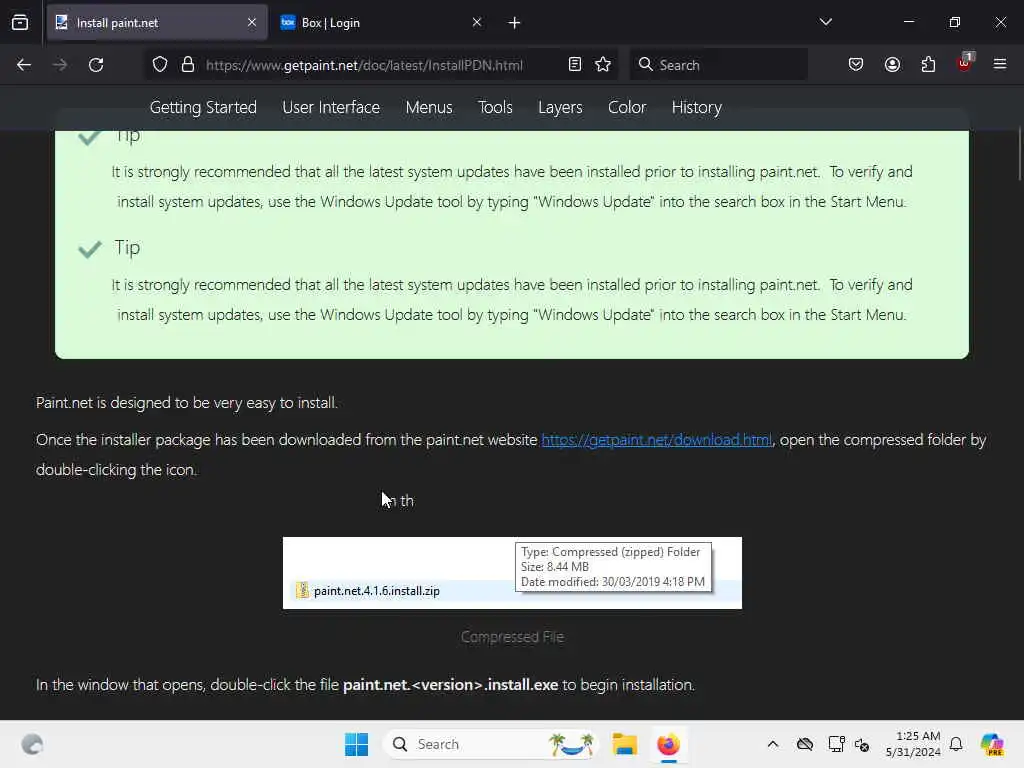Open Extensions puzzle icon
This screenshot has width=1024, height=768.
[928, 65]
